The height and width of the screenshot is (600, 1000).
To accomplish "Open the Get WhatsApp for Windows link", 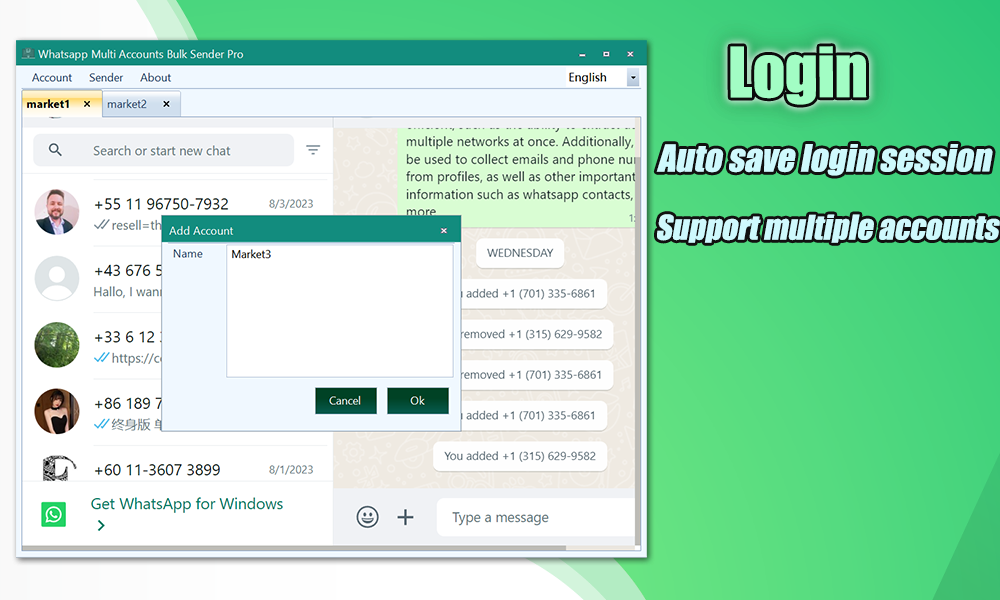I will point(186,504).
